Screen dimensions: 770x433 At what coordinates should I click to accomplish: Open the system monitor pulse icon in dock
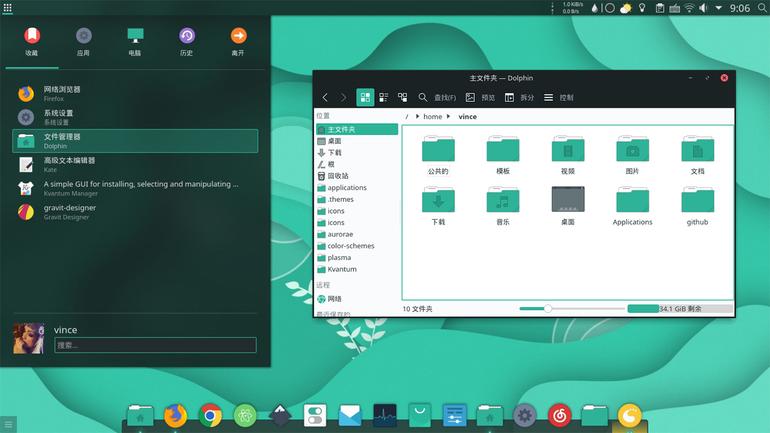385,416
